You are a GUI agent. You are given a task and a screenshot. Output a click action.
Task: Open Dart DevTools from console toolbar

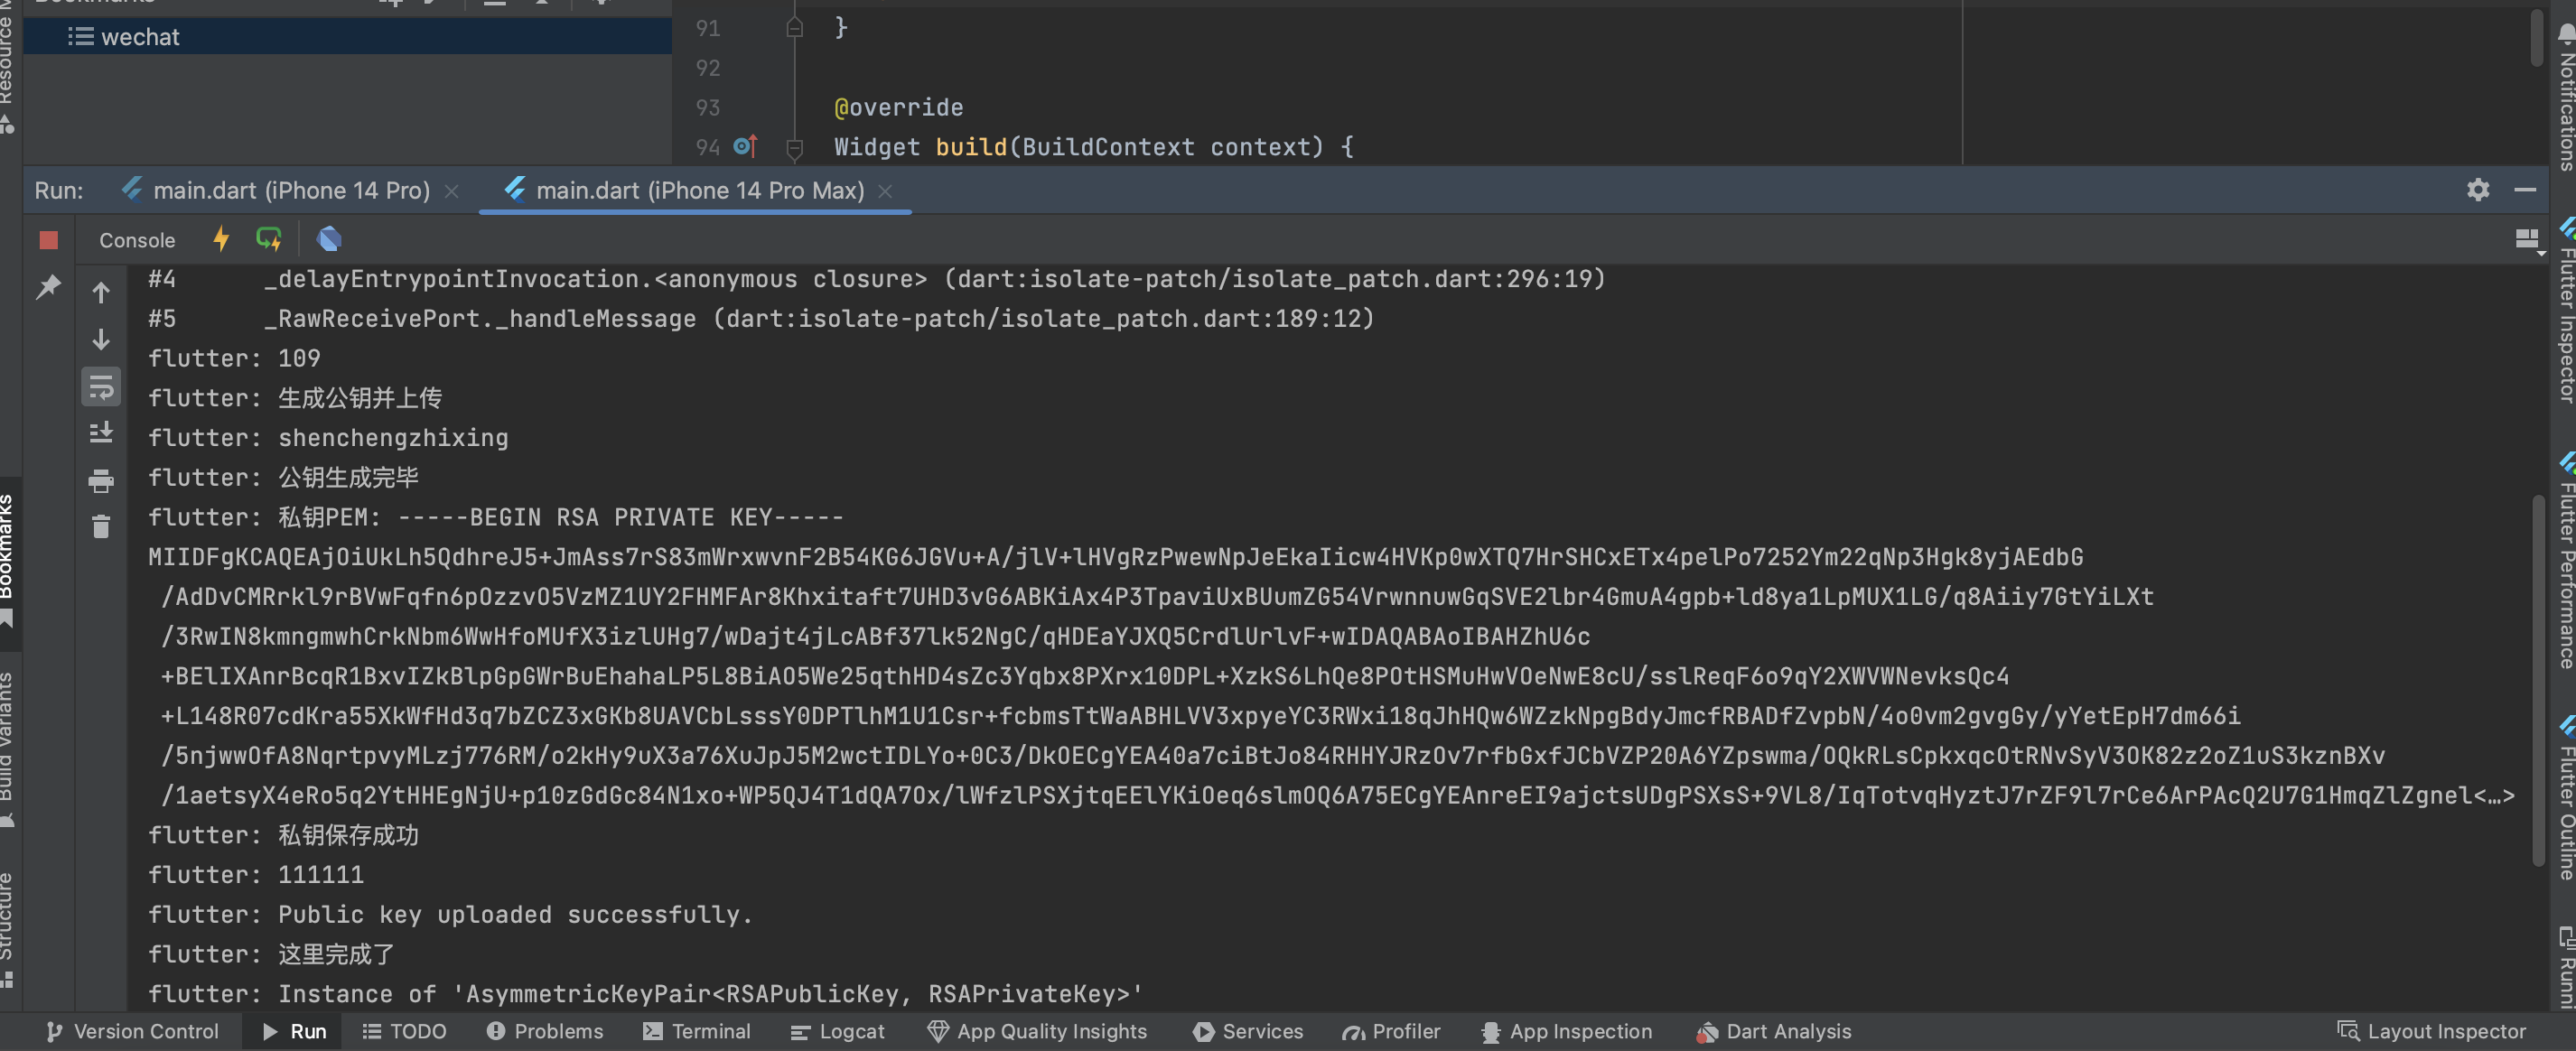pos(329,239)
